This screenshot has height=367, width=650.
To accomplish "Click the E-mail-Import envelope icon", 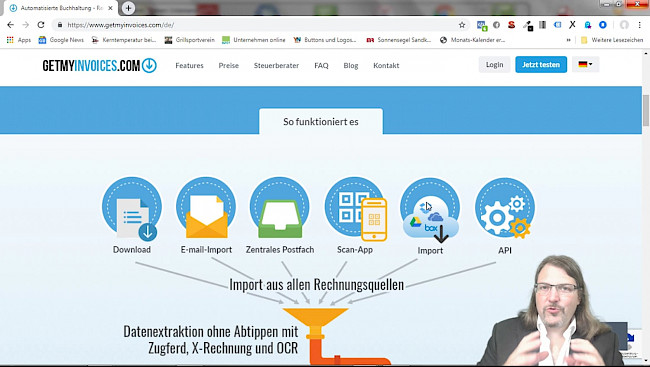I will tap(206, 208).
